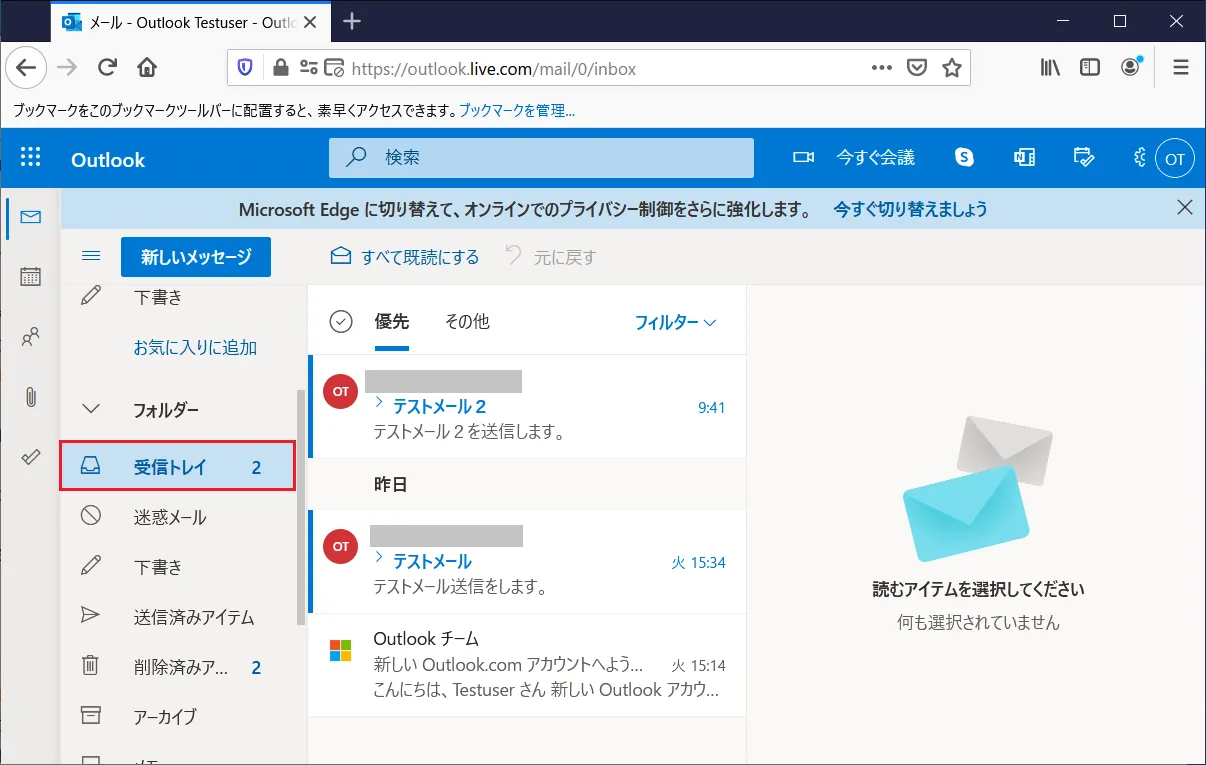Viewport: 1206px width, 765px height.
Task: Show tracking protection shield info
Action: click(246, 68)
